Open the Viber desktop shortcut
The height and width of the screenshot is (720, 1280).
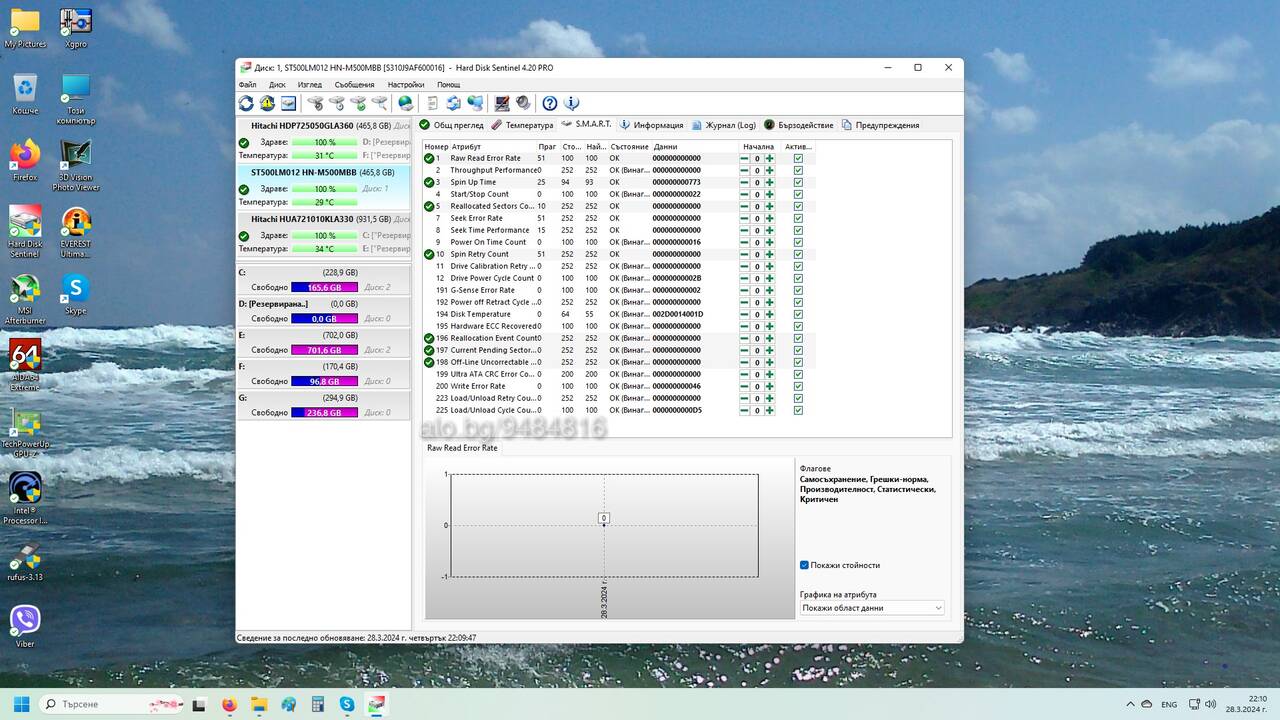pos(25,625)
